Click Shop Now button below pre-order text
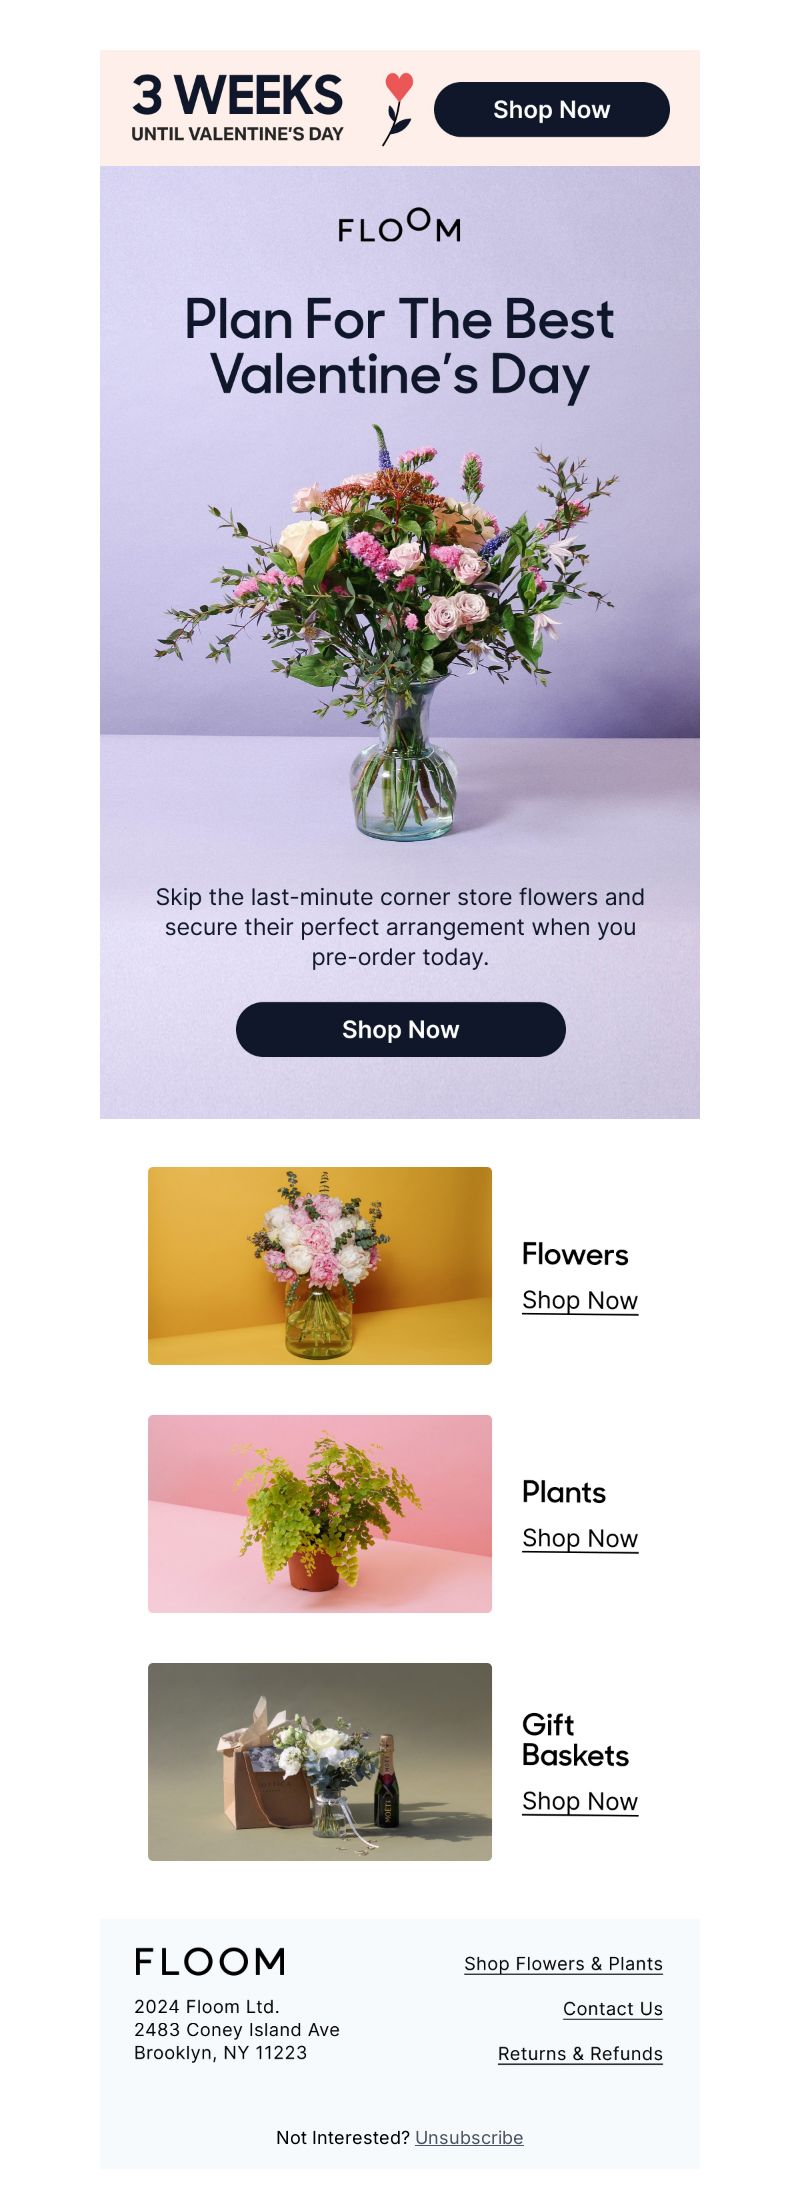The height and width of the screenshot is (2208, 800). coord(401,1029)
